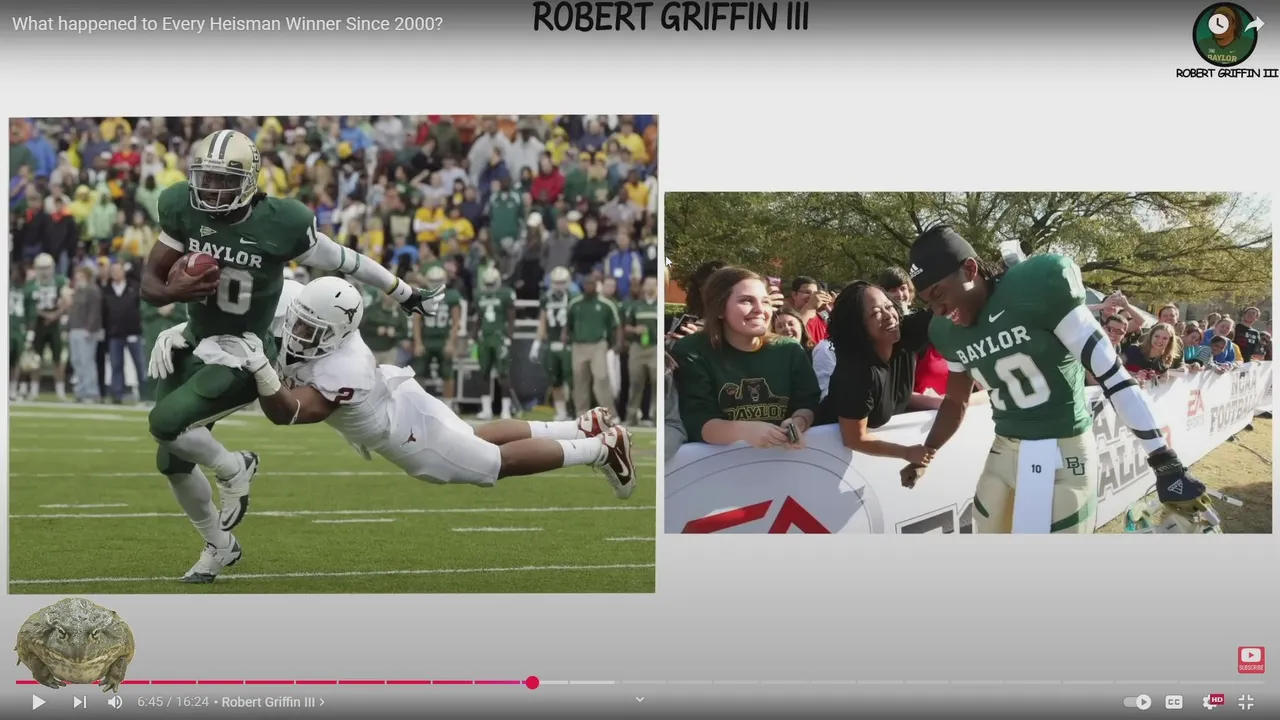The image size is (1280, 720).
Task: Skip to the next video
Action: pos(79,702)
